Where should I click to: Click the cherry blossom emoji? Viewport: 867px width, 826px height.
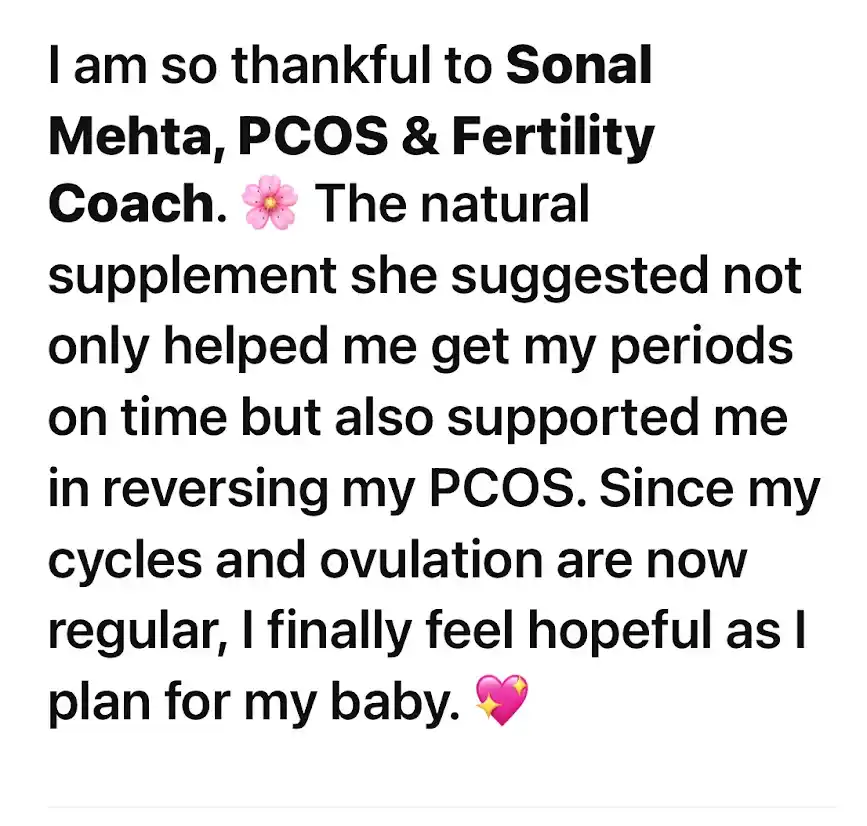[x=272, y=205]
